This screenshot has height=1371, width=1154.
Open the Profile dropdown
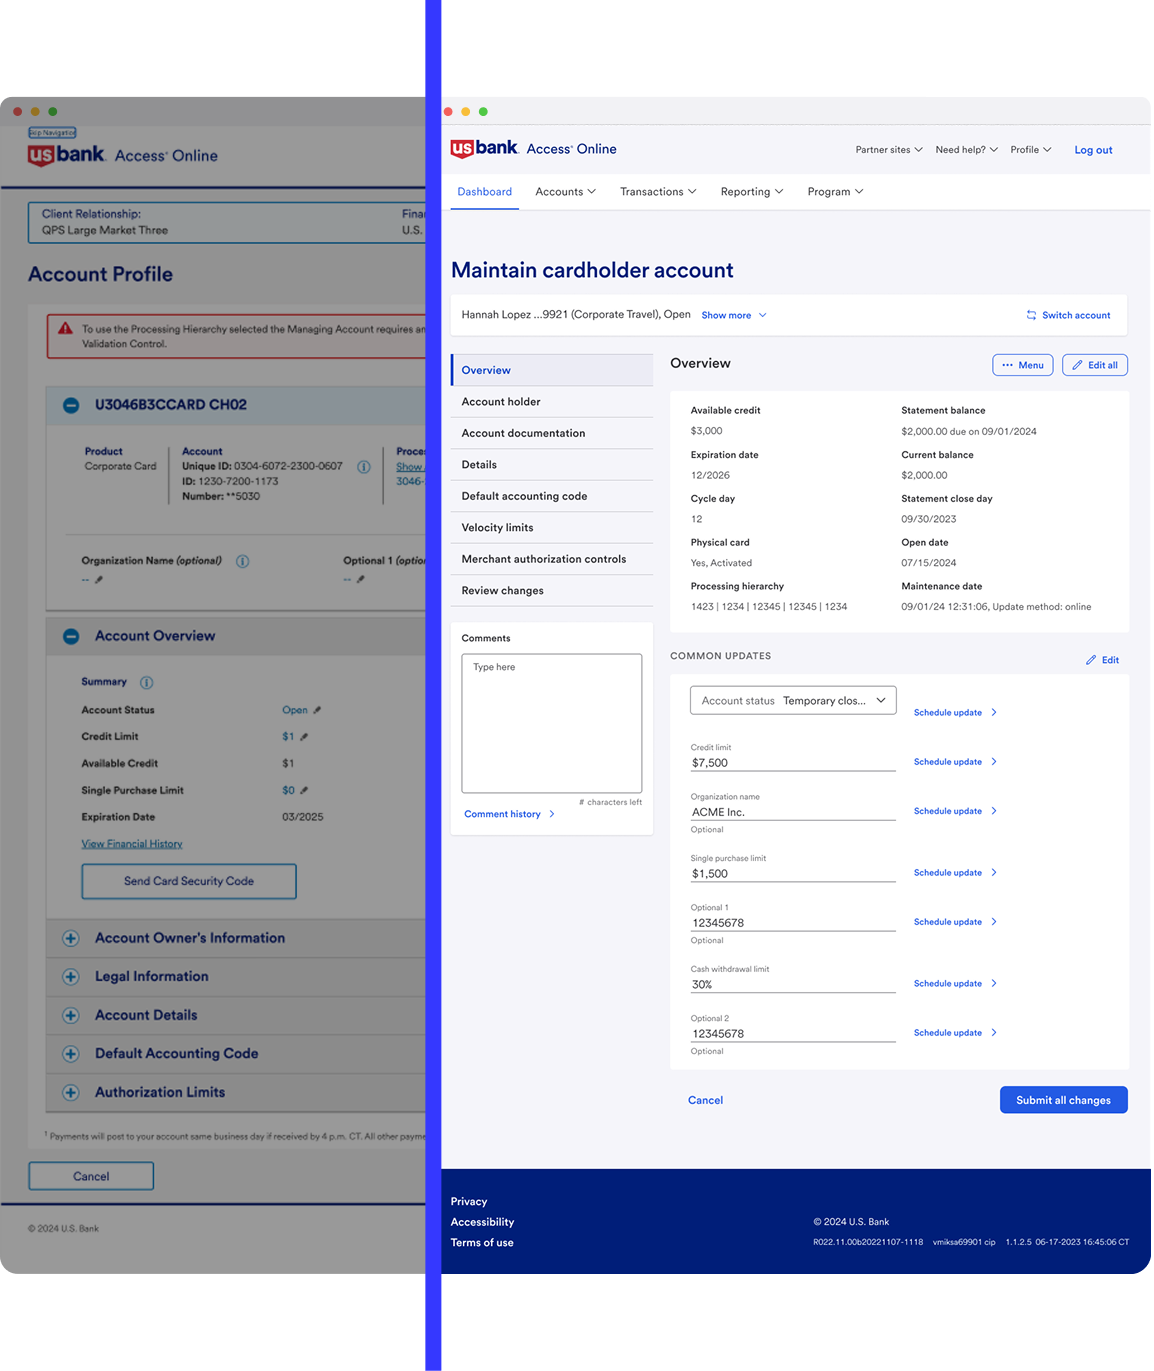(1030, 150)
